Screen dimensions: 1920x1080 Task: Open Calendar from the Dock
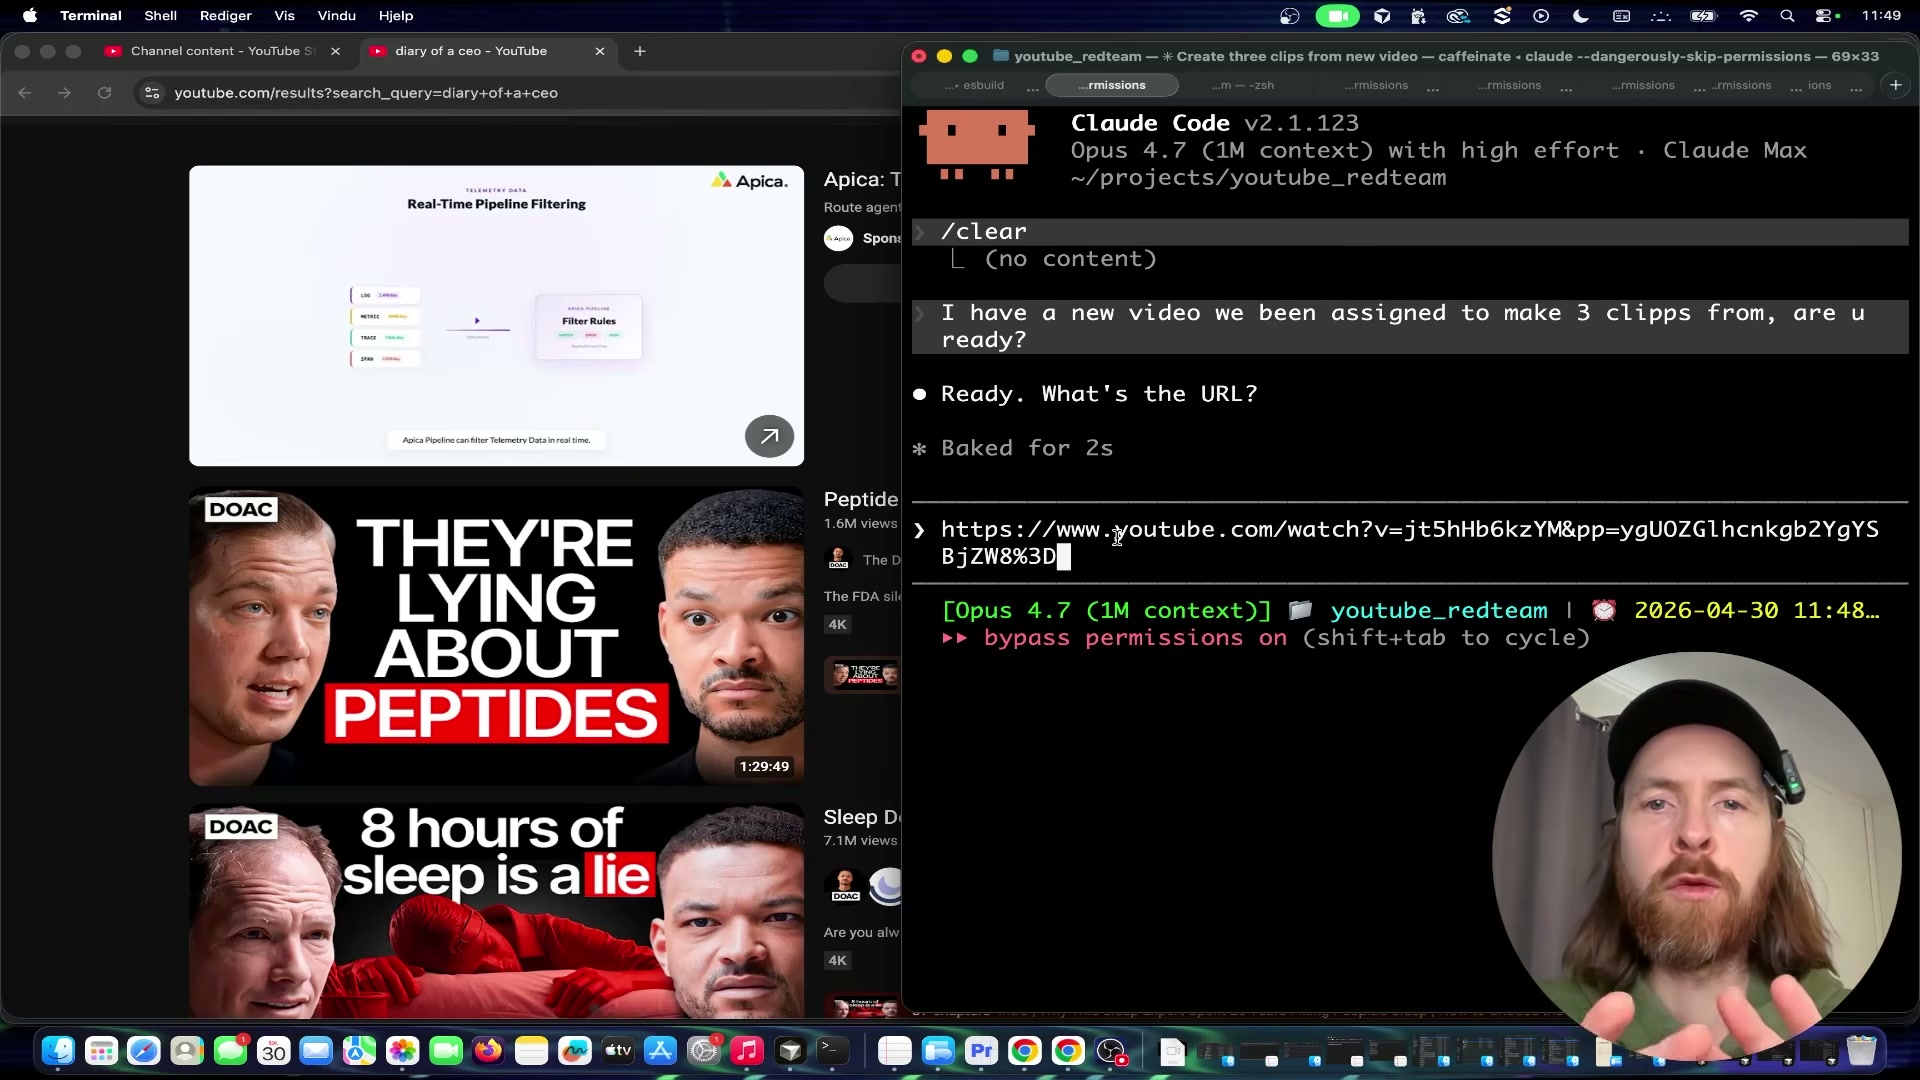click(273, 1051)
